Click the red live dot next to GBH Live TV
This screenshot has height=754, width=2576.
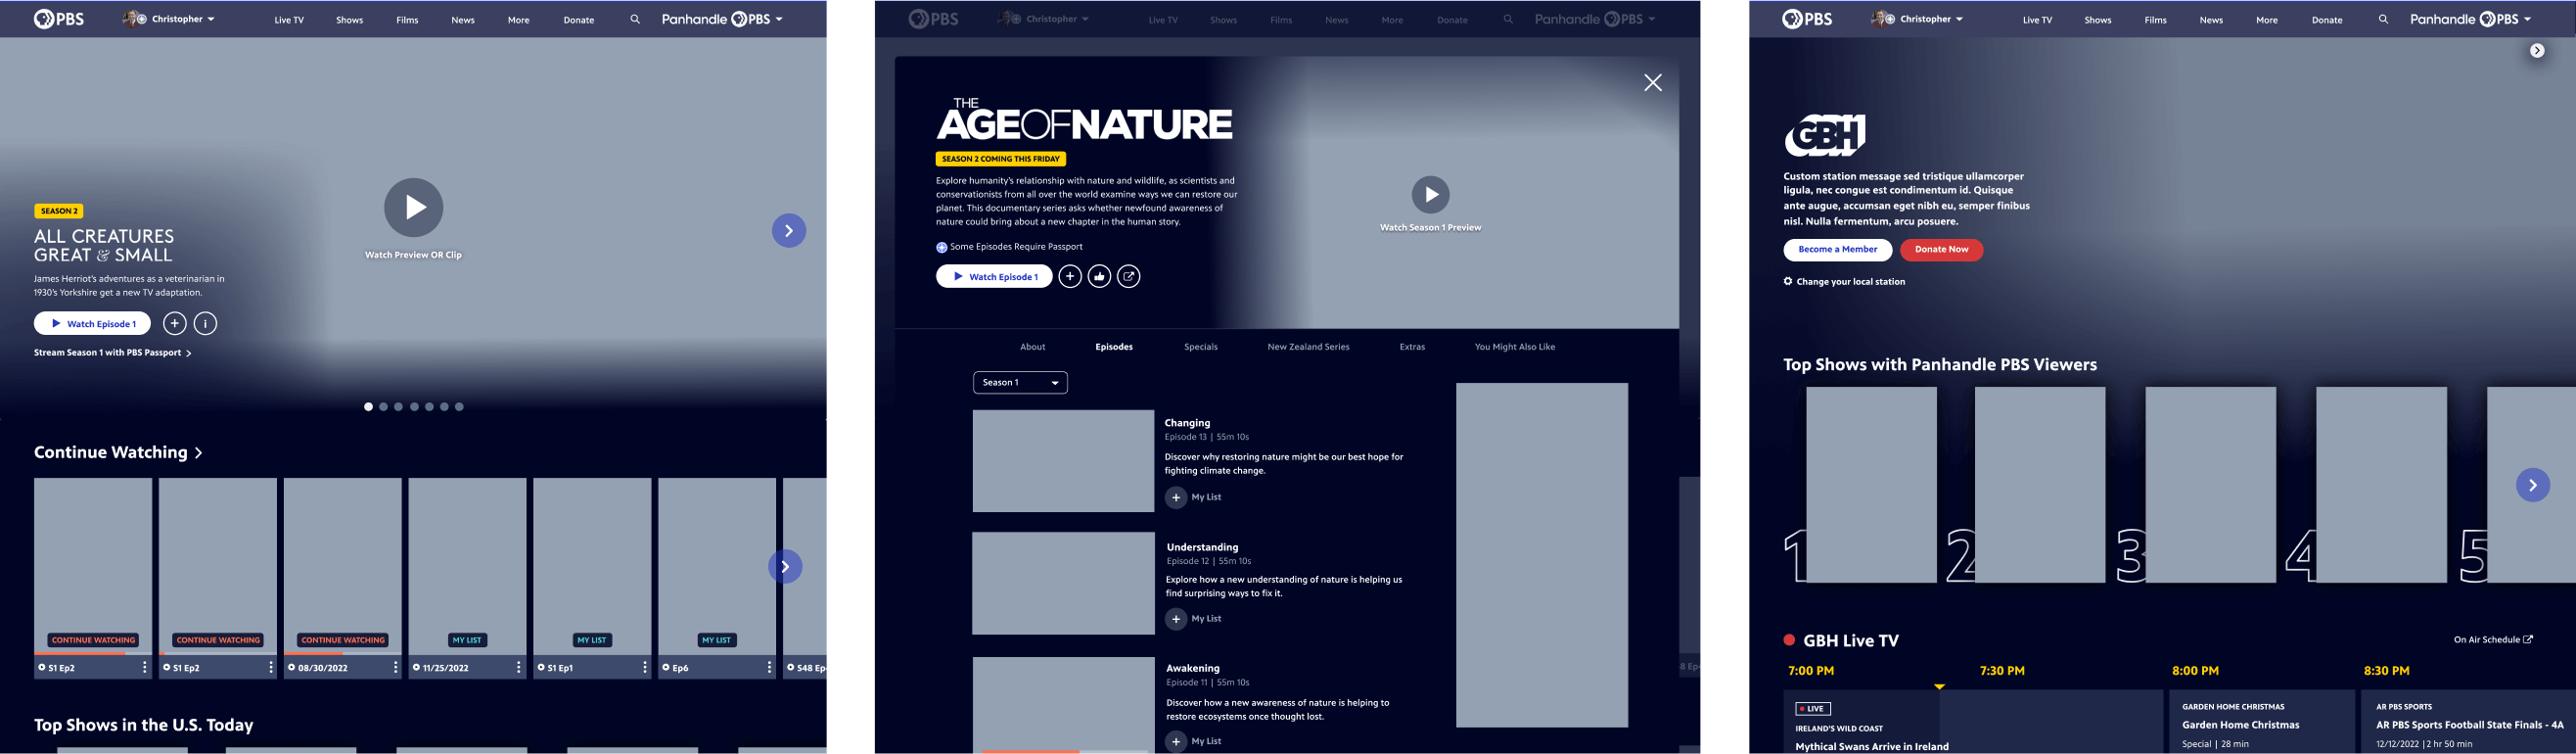click(1789, 640)
